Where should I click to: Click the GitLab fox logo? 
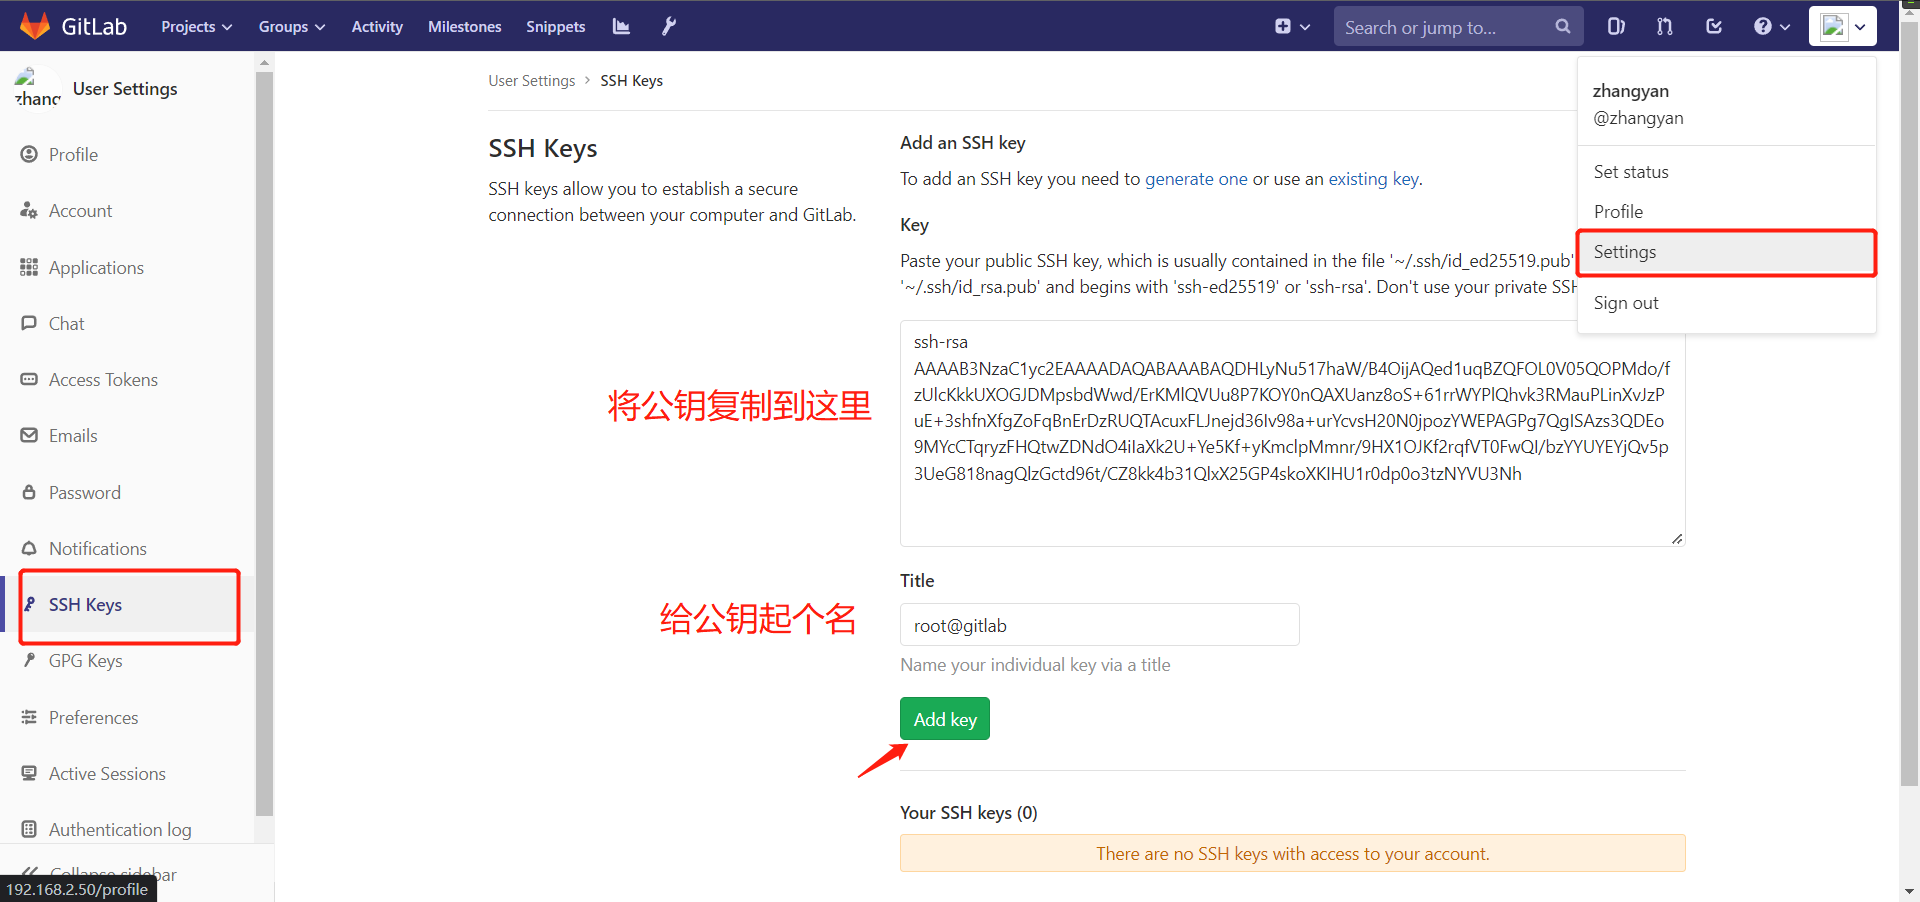coord(35,26)
